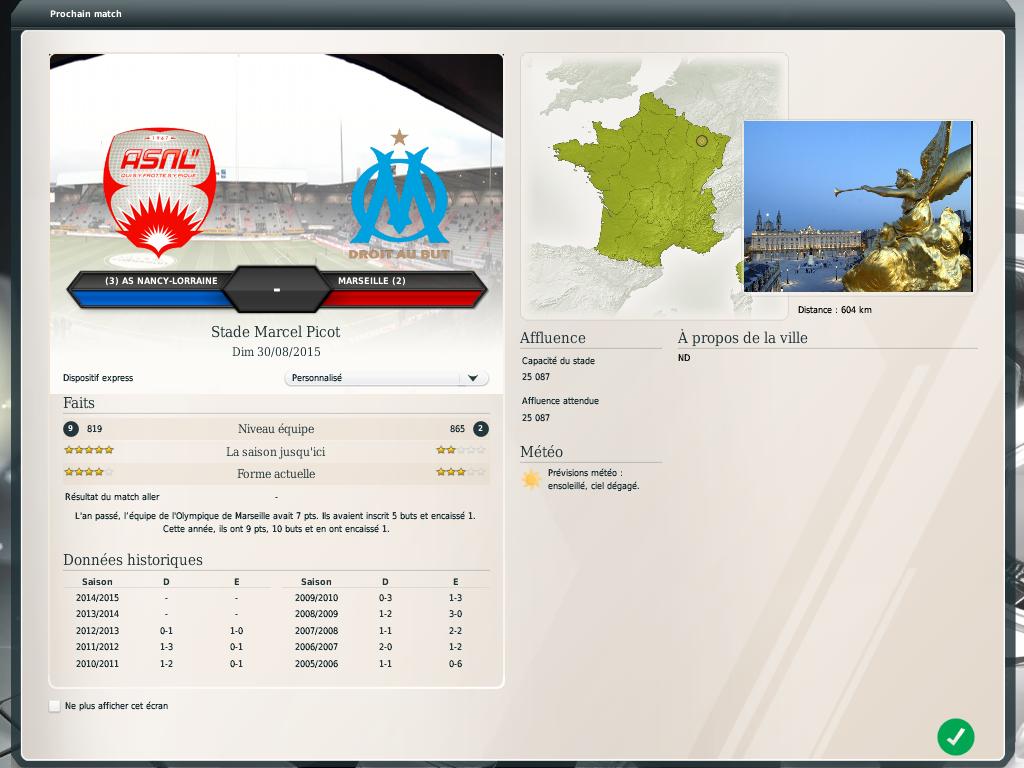Click the match date 'Dim 30/08/2015'
The height and width of the screenshot is (768, 1024).
pyautogui.click(x=276, y=352)
